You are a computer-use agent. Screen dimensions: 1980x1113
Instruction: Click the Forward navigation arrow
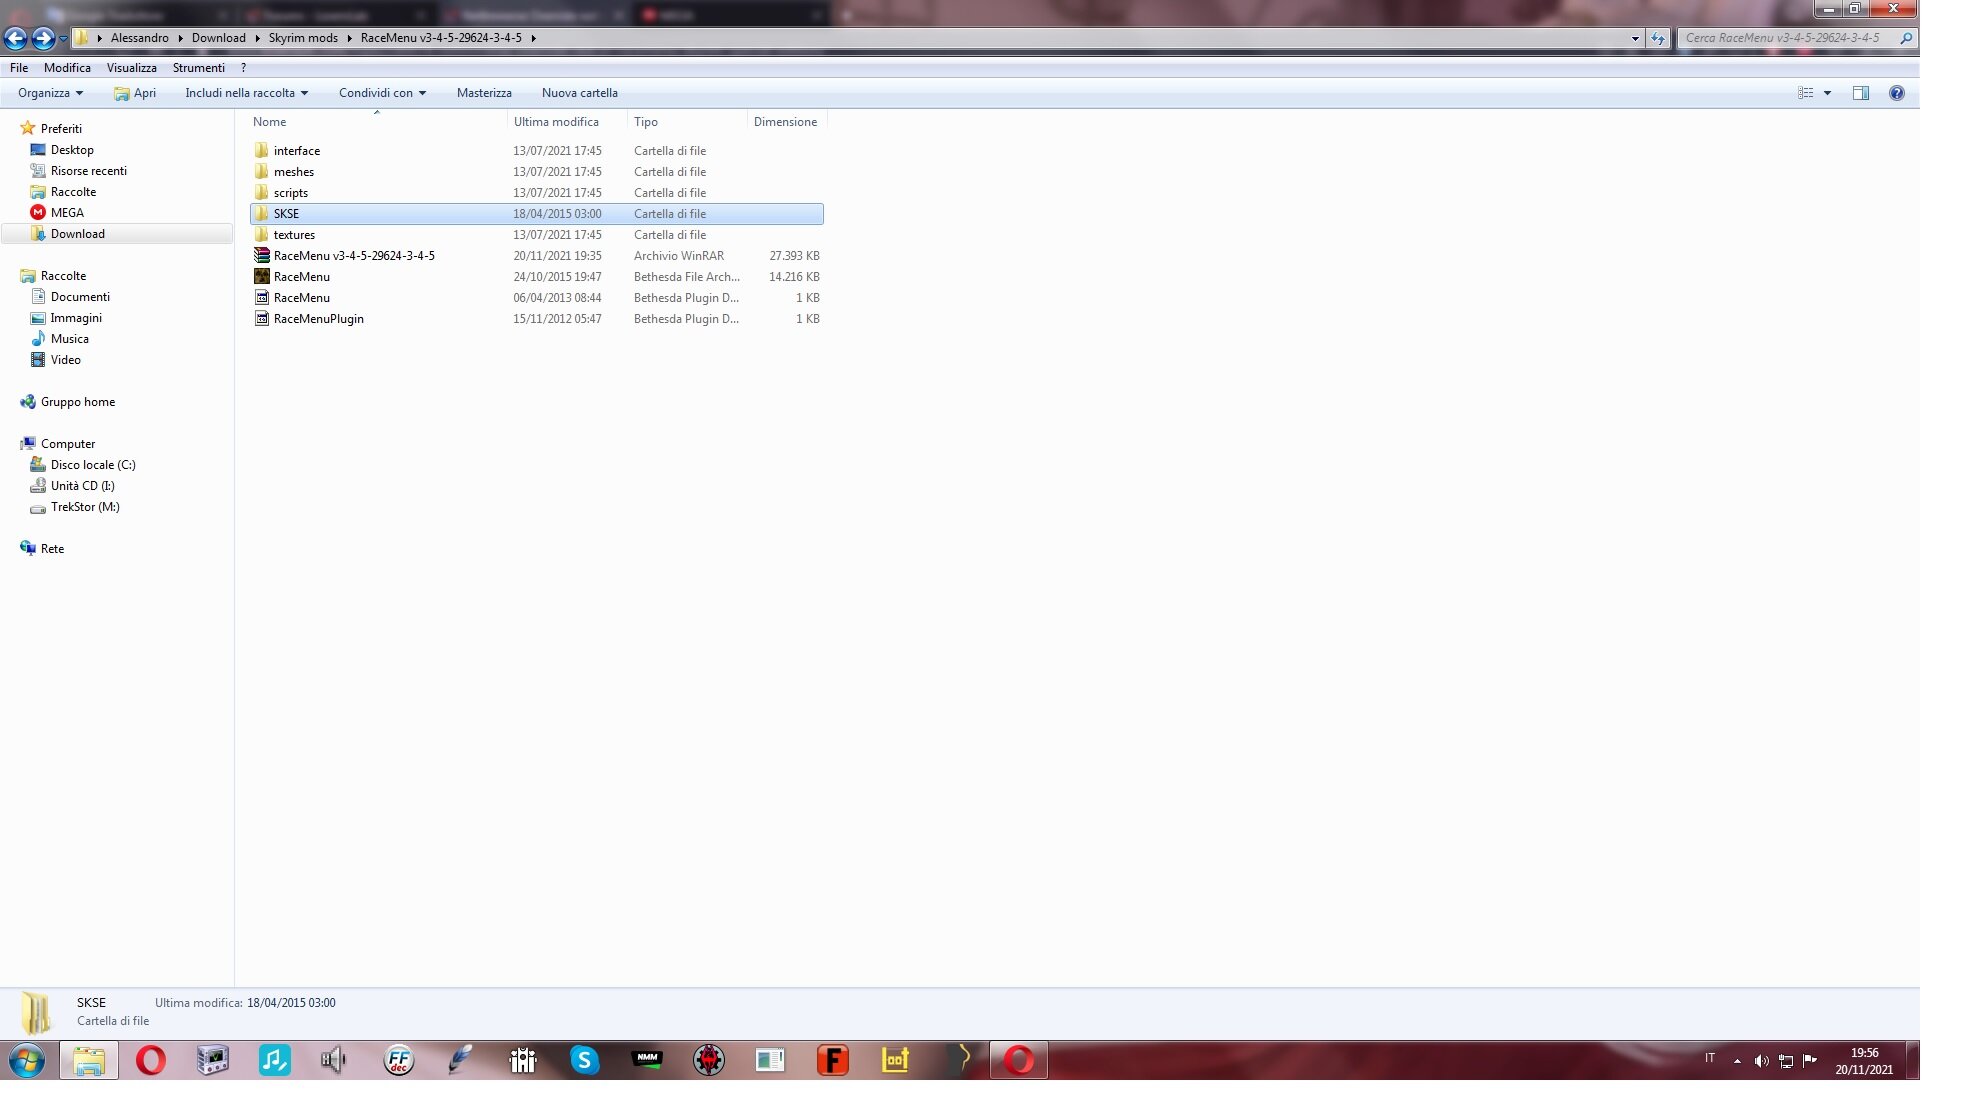(x=42, y=38)
